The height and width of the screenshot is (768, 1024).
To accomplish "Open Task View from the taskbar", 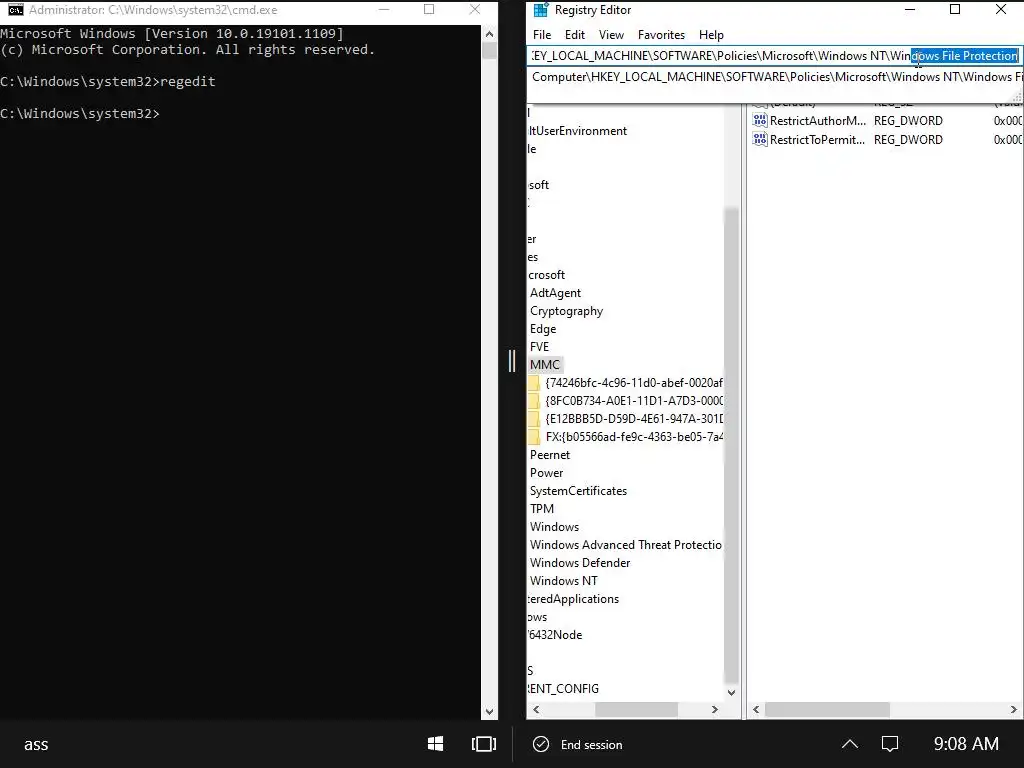I will tap(483, 744).
